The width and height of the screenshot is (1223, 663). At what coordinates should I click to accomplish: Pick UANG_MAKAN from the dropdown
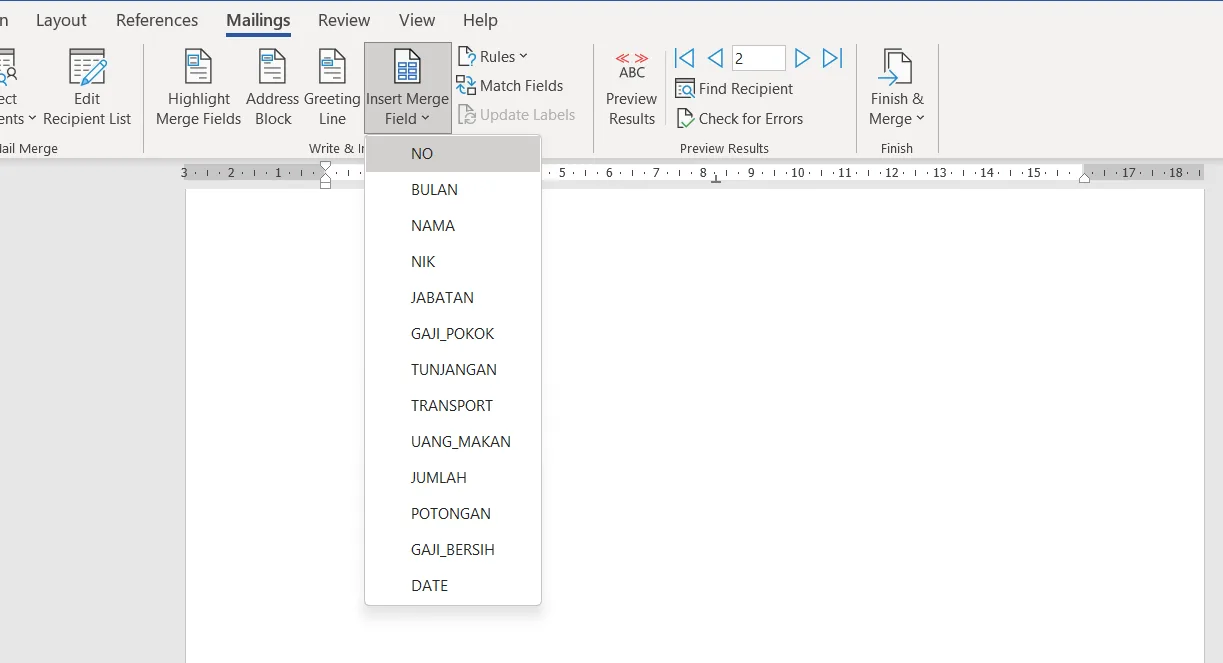453,442
